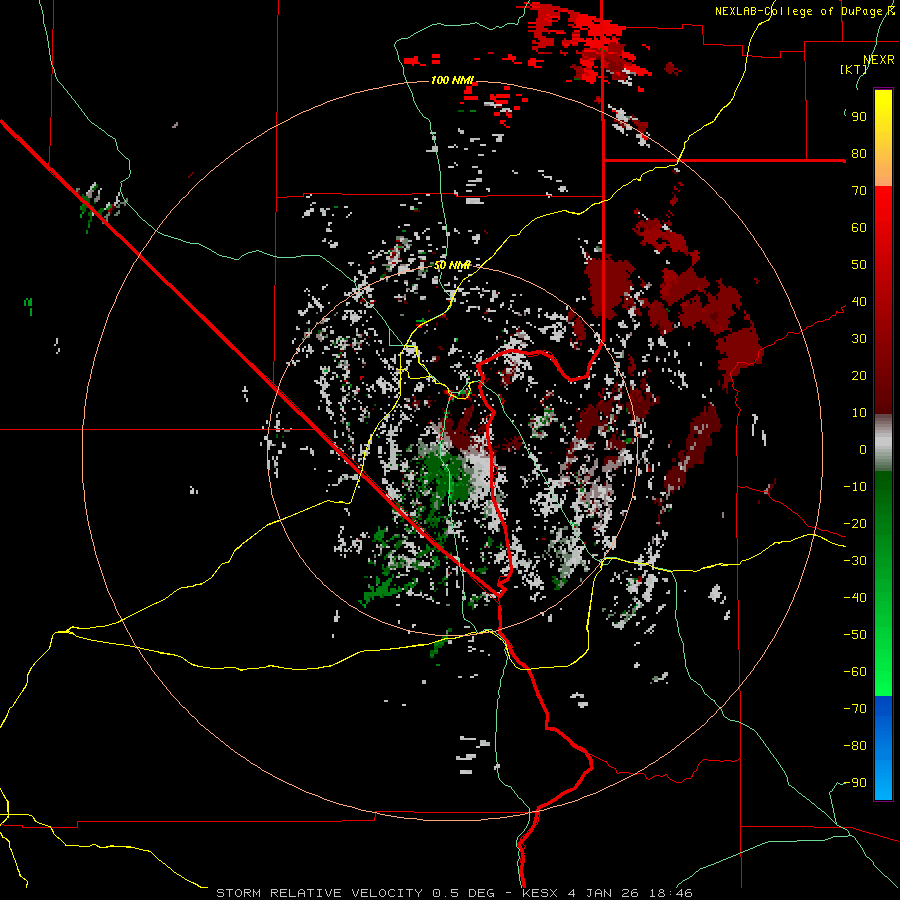Click the "[KT]" units label

tap(854, 69)
